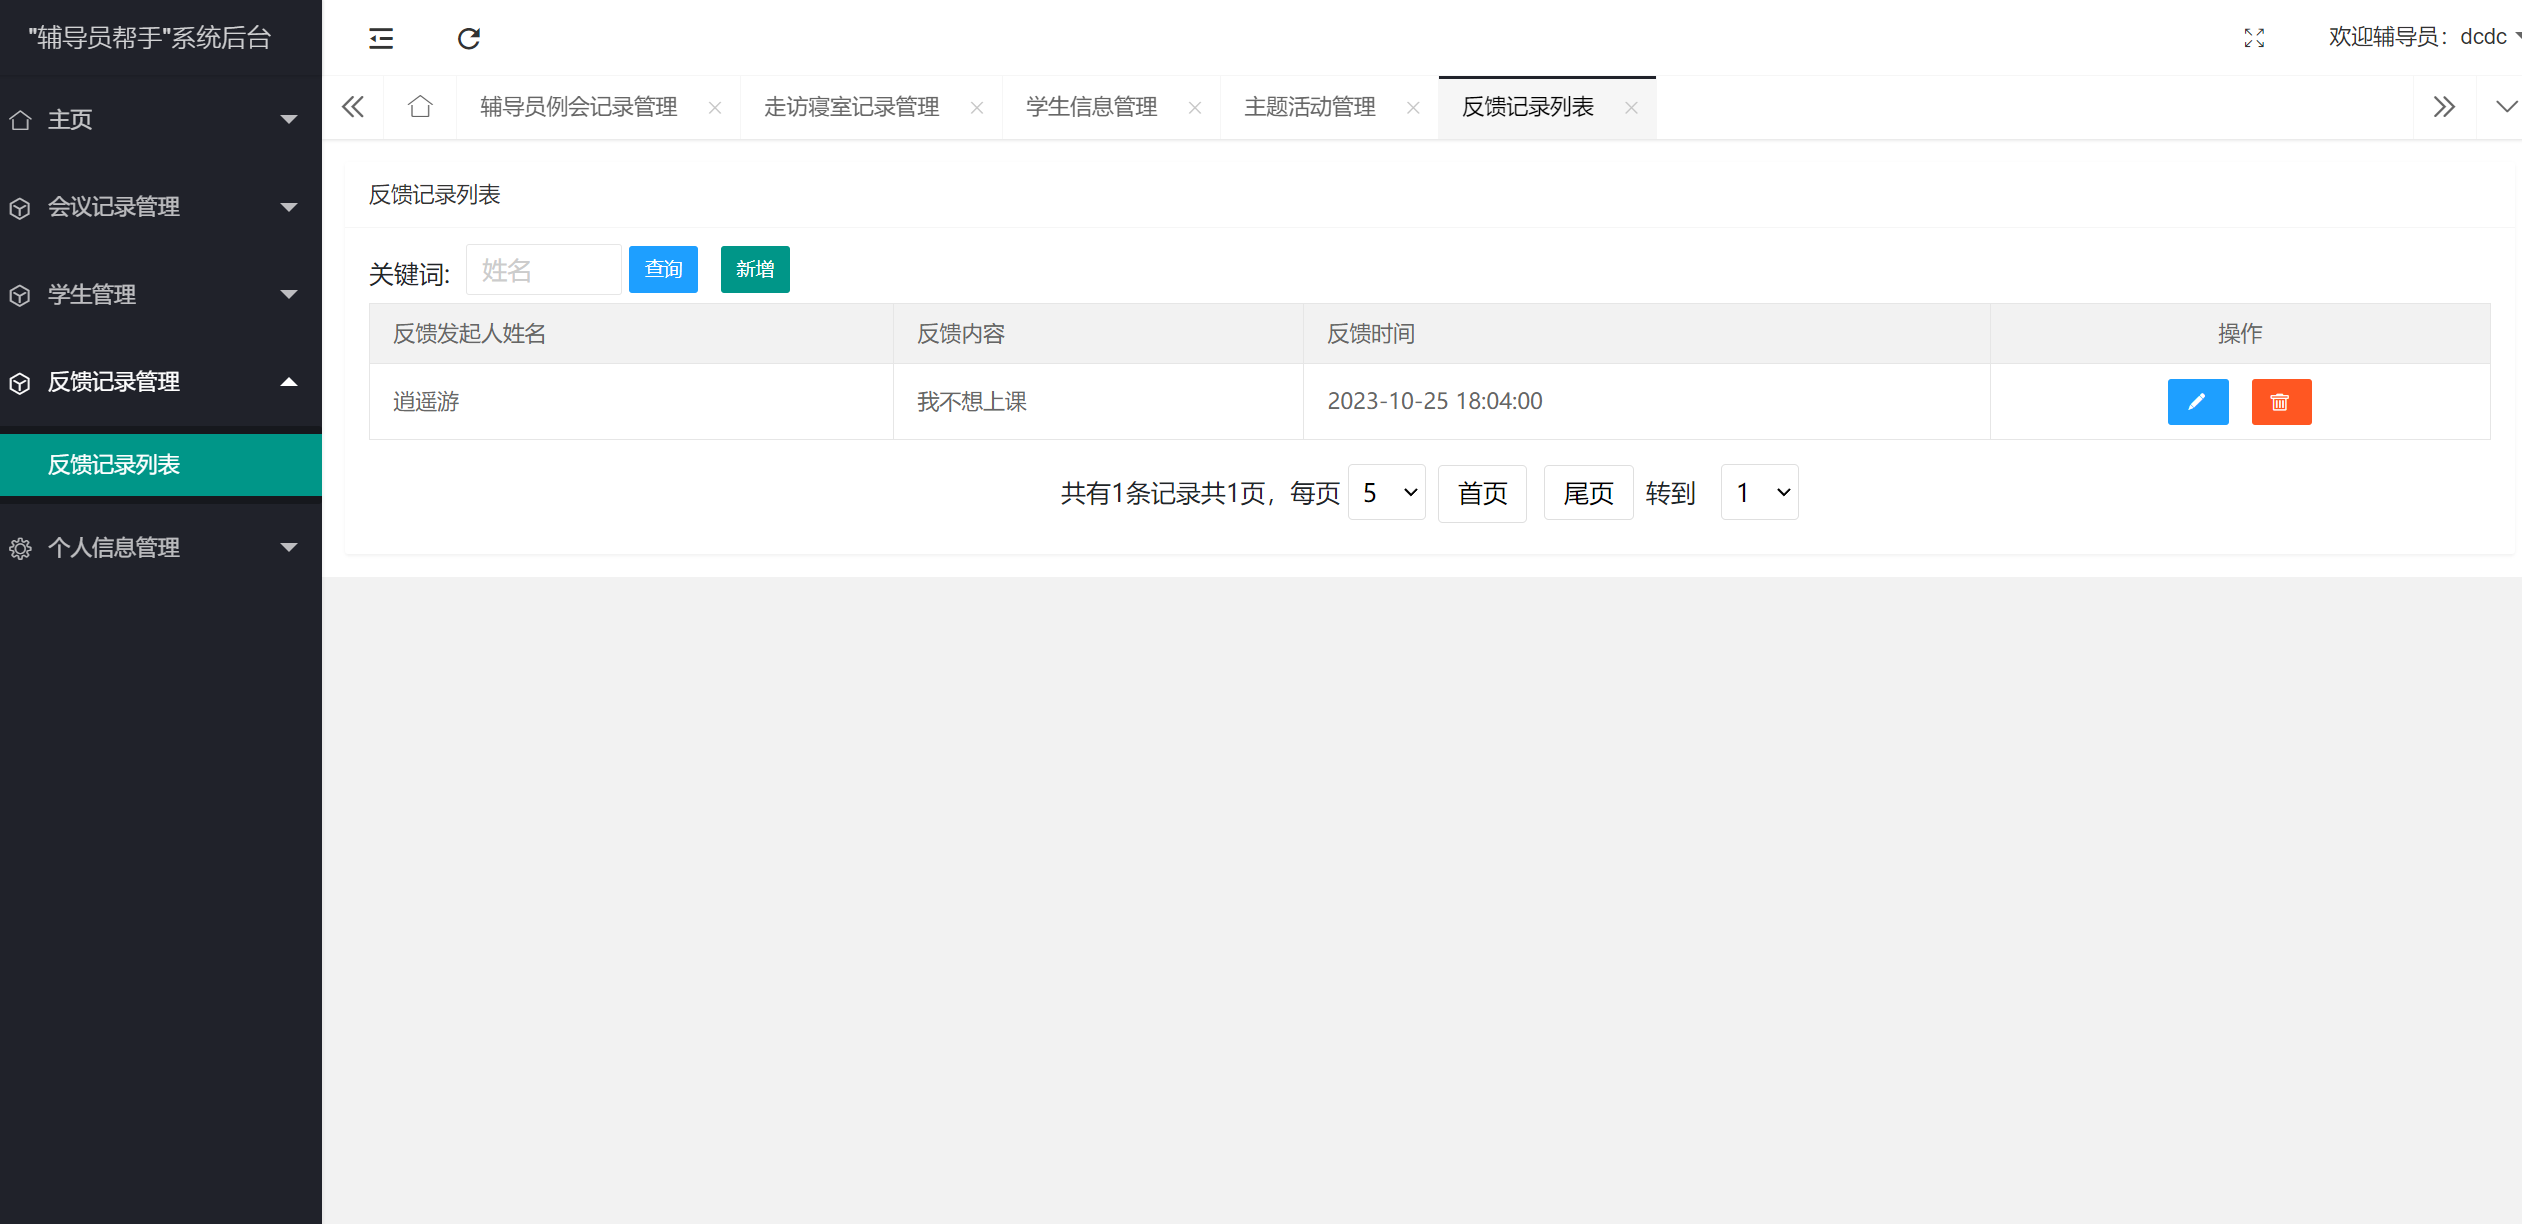
Task: Click the collapse sidebar icon
Action: pos(381,38)
